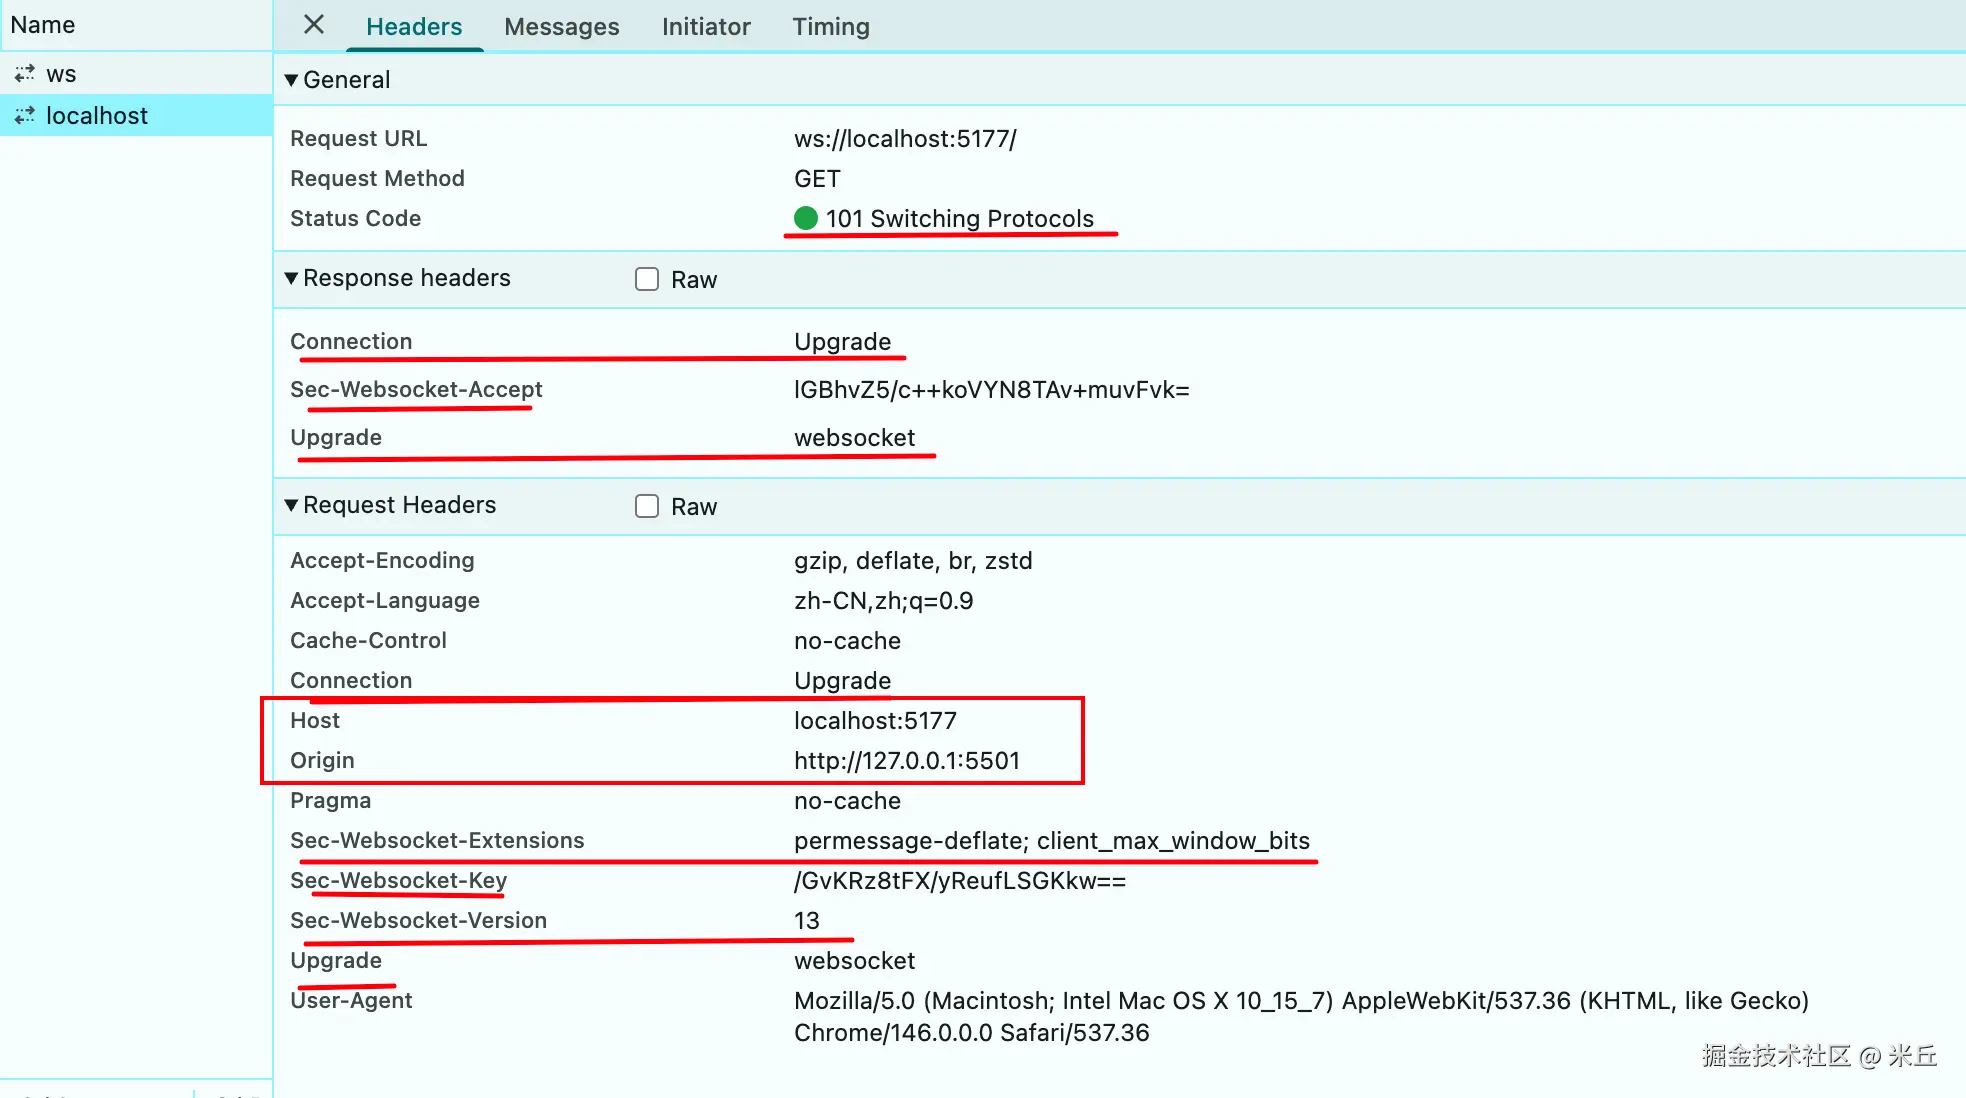Enable Raw view for Request Headers

(x=647, y=506)
